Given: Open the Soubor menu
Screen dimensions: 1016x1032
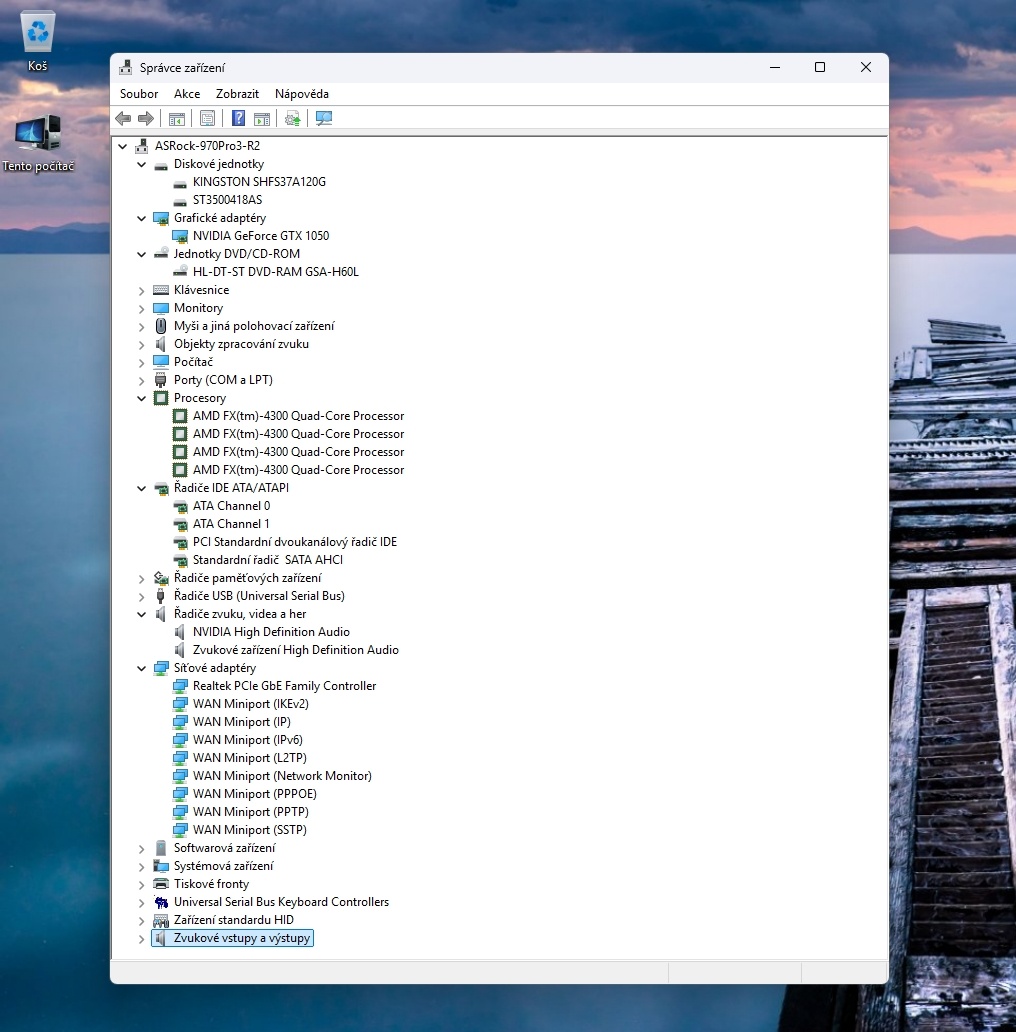Looking at the screenshot, I should tap(139, 94).
